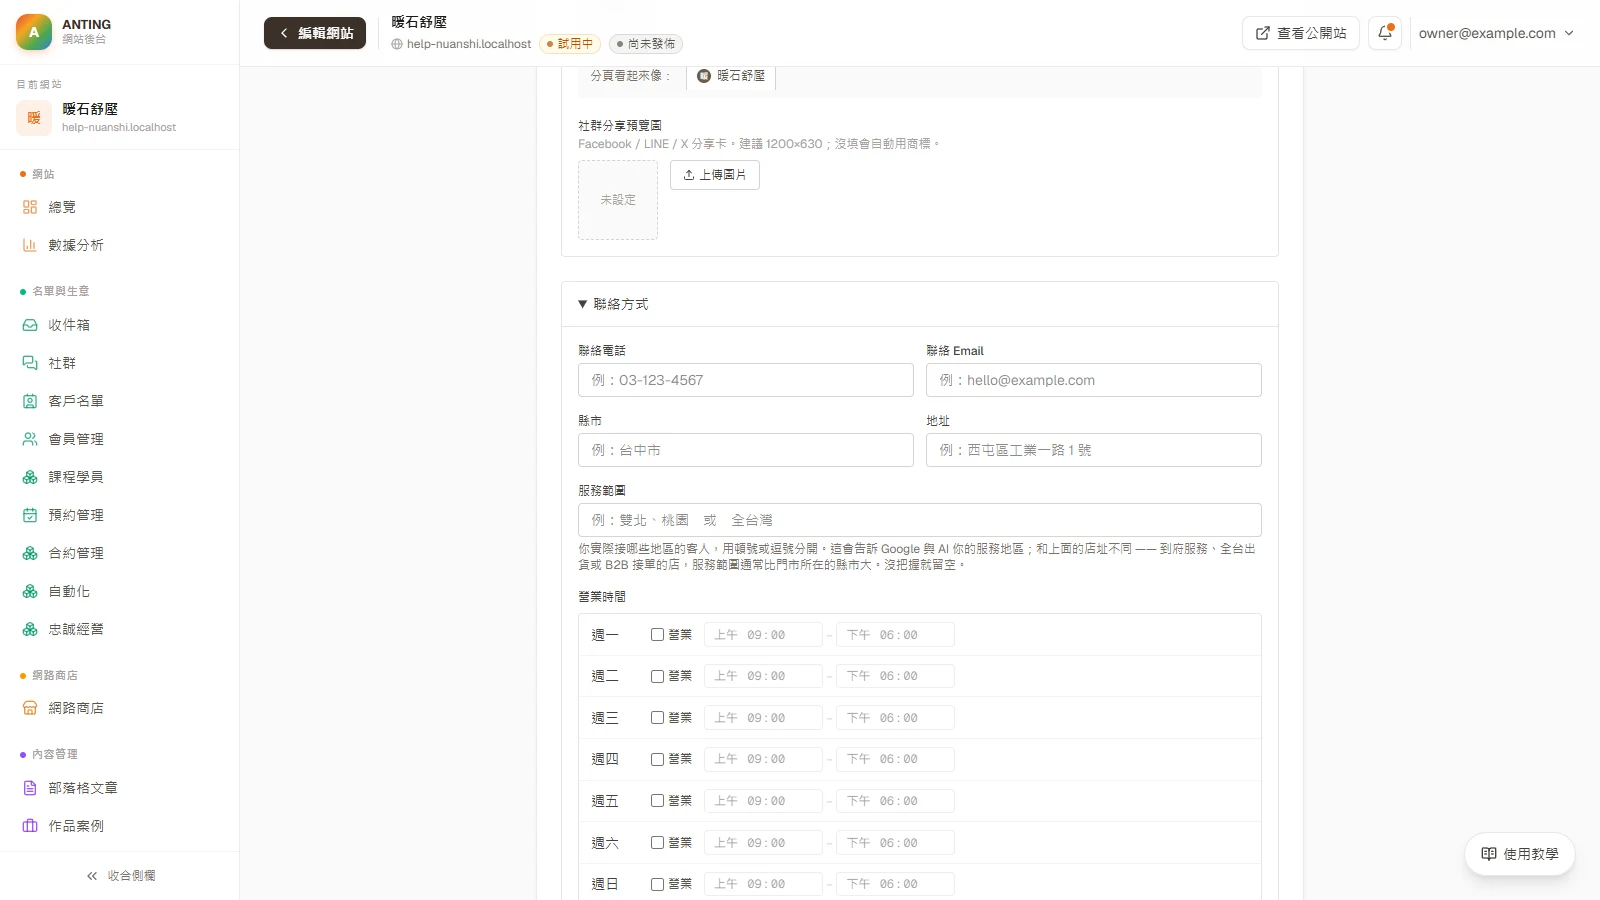Go to 預約管理 menu item

click(x=119, y=515)
